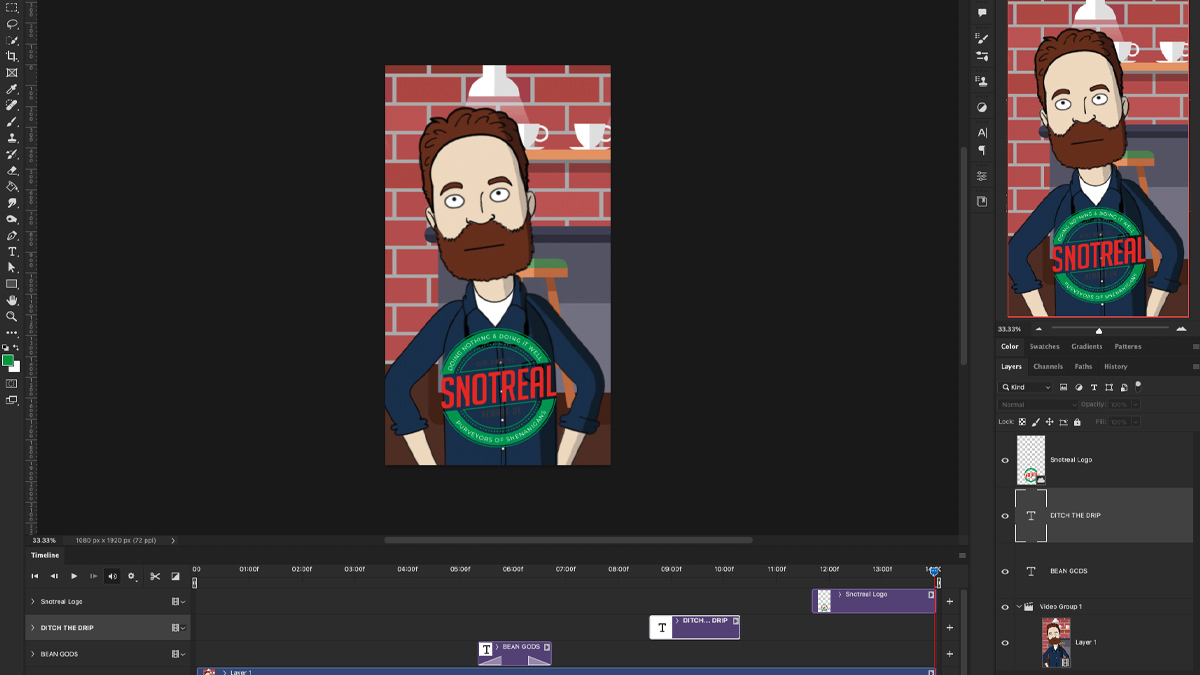Hide the BEAN GODS layer

pos(1005,571)
